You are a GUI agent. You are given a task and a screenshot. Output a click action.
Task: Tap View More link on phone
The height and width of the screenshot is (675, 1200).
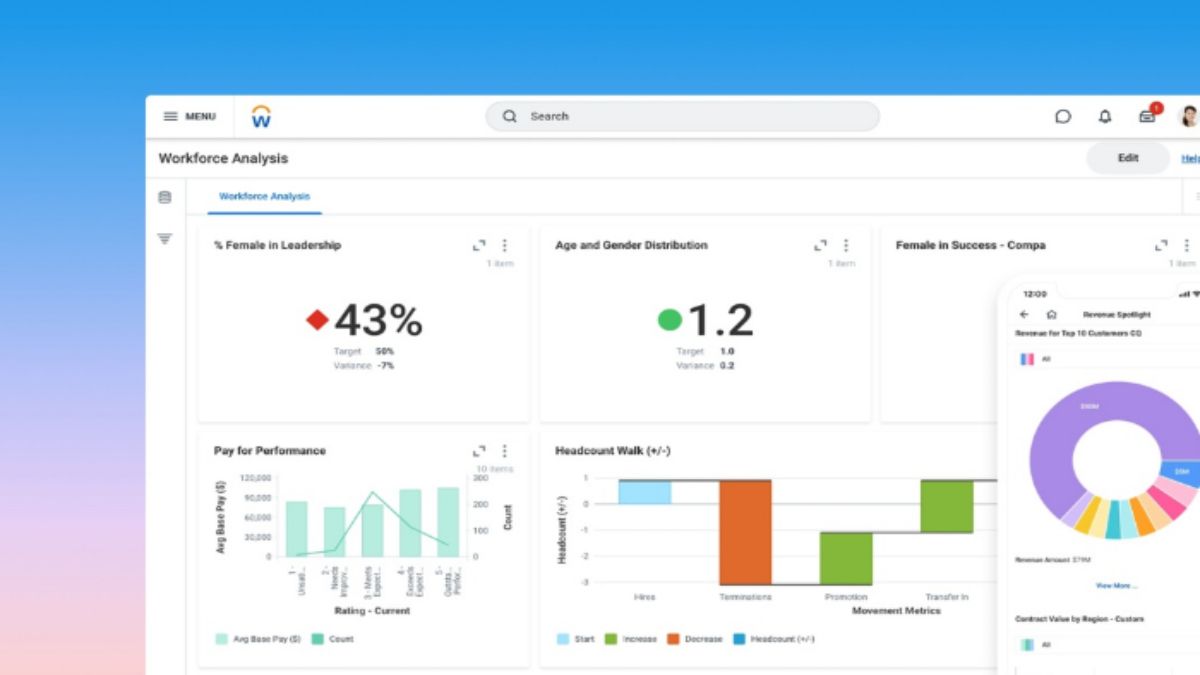[x=1116, y=585]
